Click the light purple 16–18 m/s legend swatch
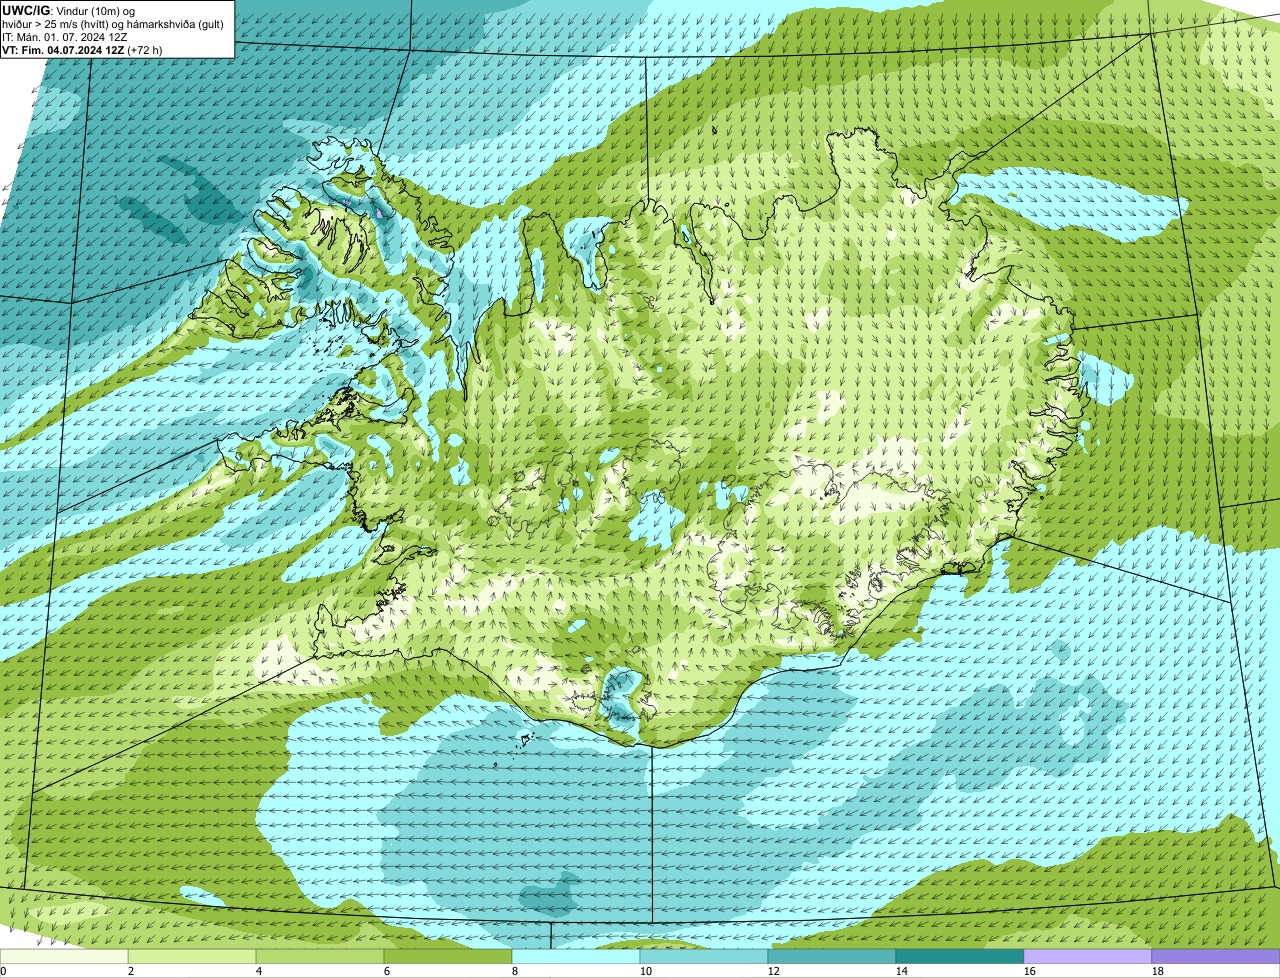Viewport: 1280px width, 978px height. 1088,957
